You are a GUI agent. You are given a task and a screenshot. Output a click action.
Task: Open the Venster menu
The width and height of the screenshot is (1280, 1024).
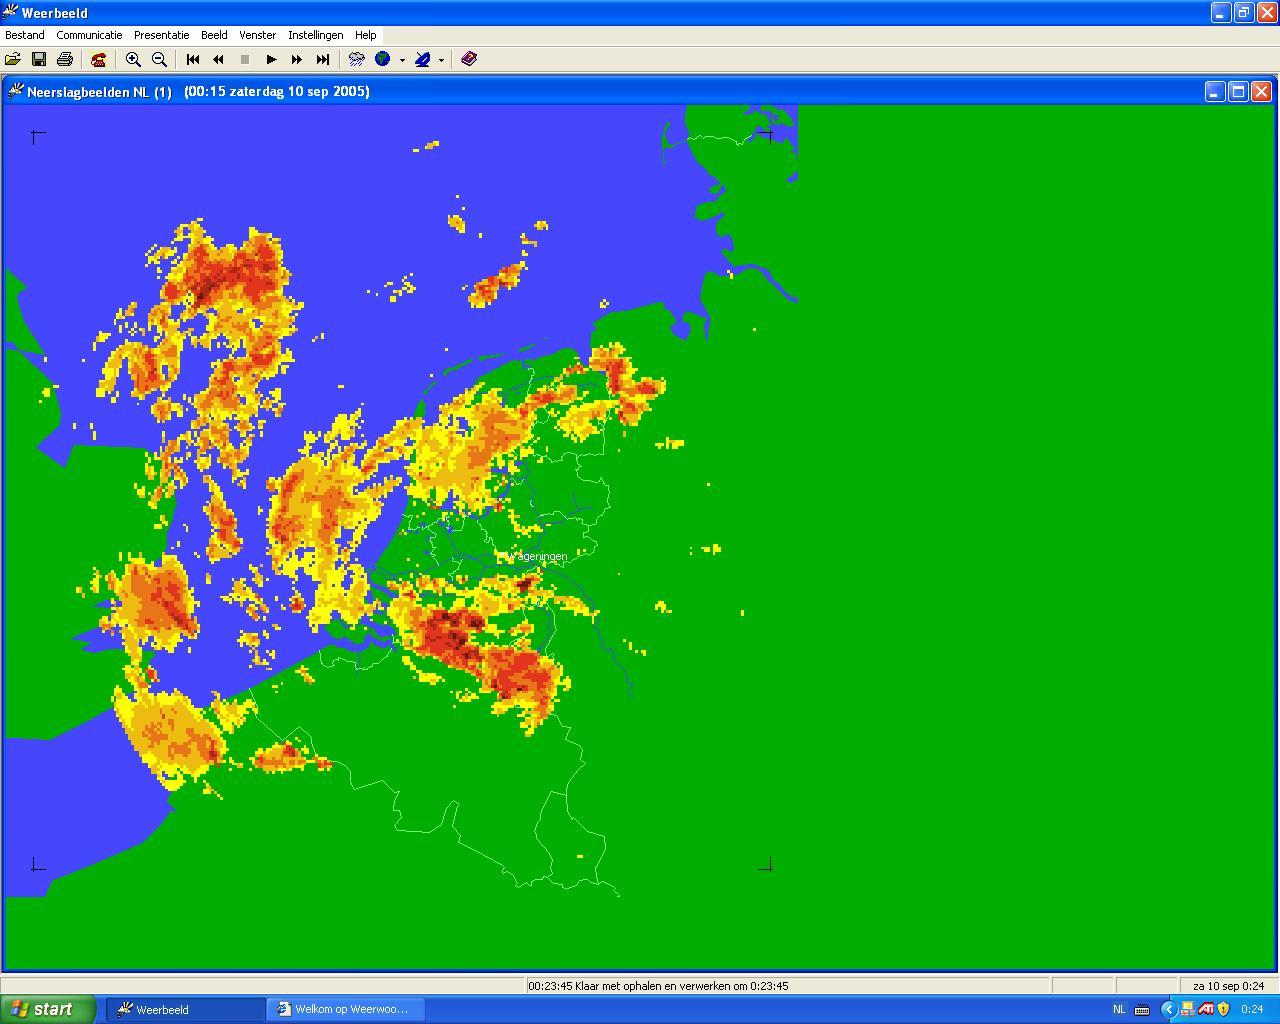[257, 35]
